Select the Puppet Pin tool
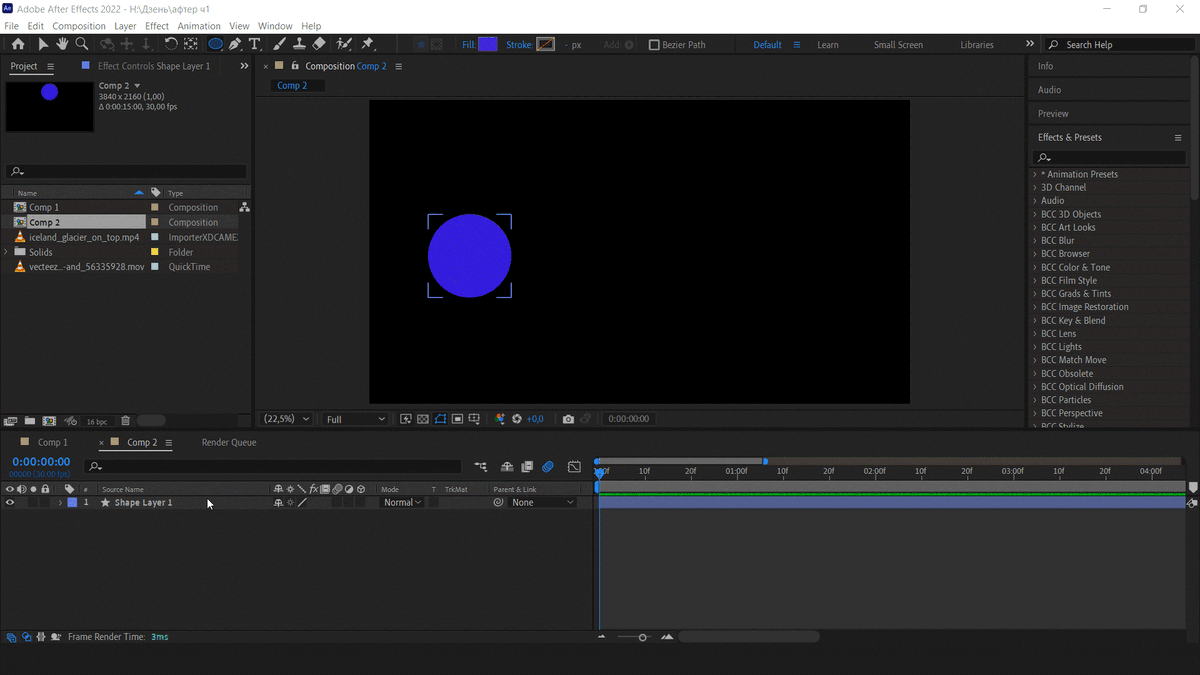Image resolution: width=1200 pixels, height=675 pixels. [367, 44]
